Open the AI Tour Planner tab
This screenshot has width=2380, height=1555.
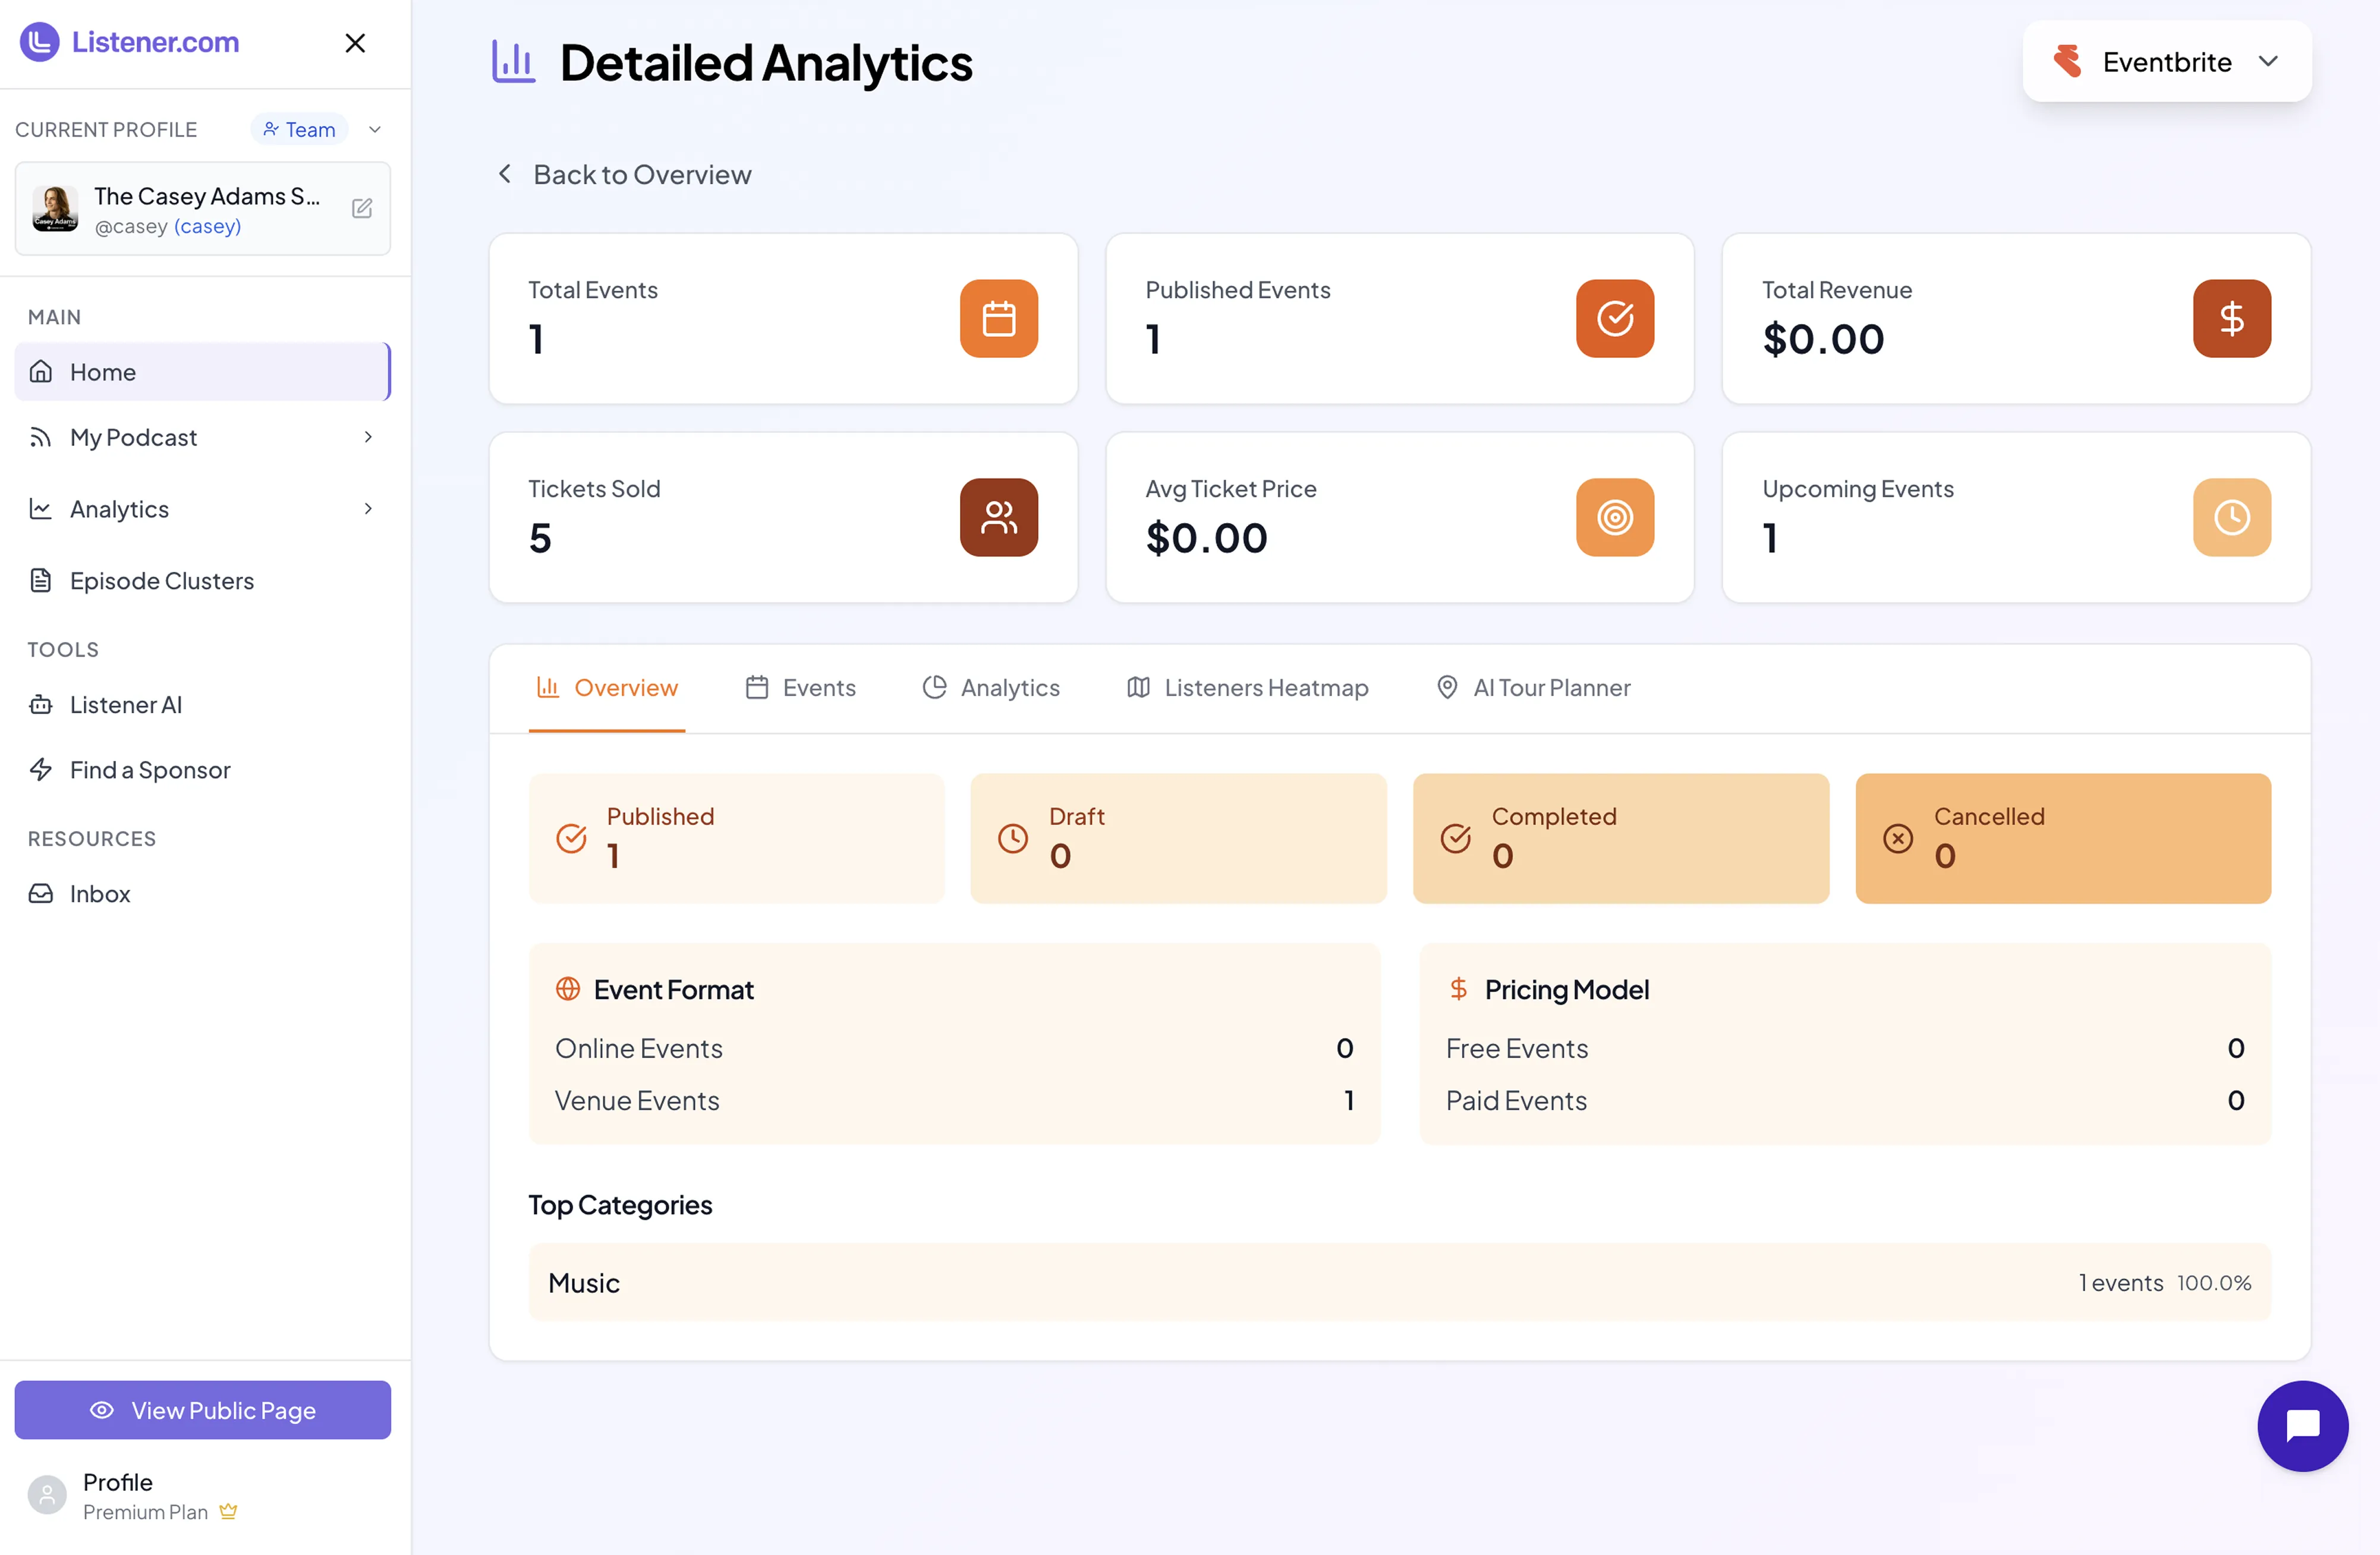pos(1532,687)
